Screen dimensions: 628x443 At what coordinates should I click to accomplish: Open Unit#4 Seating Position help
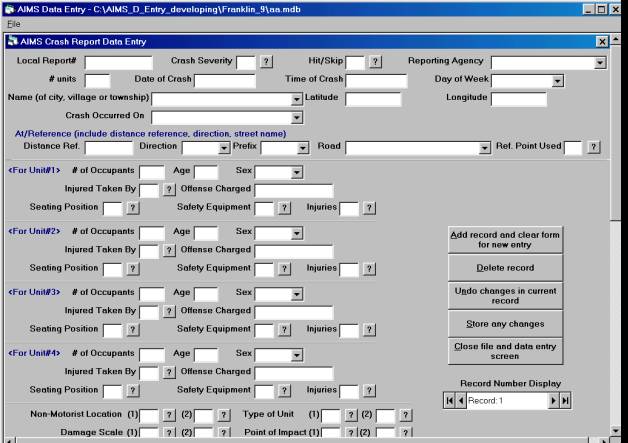pos(133,390)
